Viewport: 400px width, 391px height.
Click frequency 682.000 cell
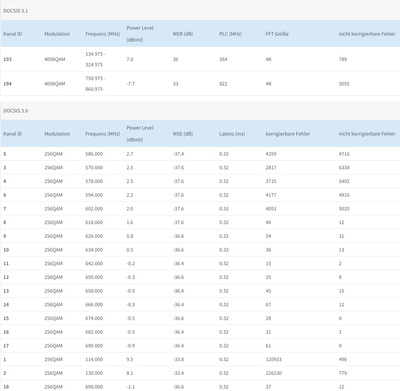click(x=94, y=332)
